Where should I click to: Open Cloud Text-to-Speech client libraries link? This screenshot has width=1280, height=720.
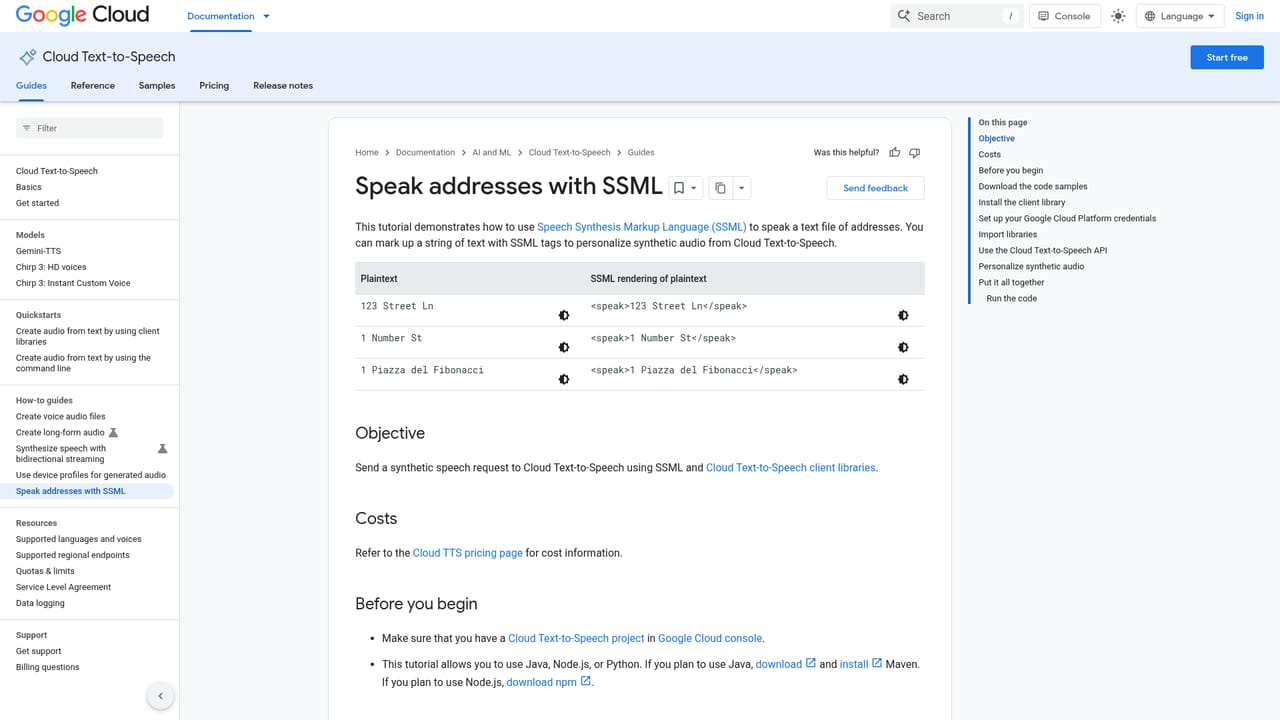[x=791, y=467]
